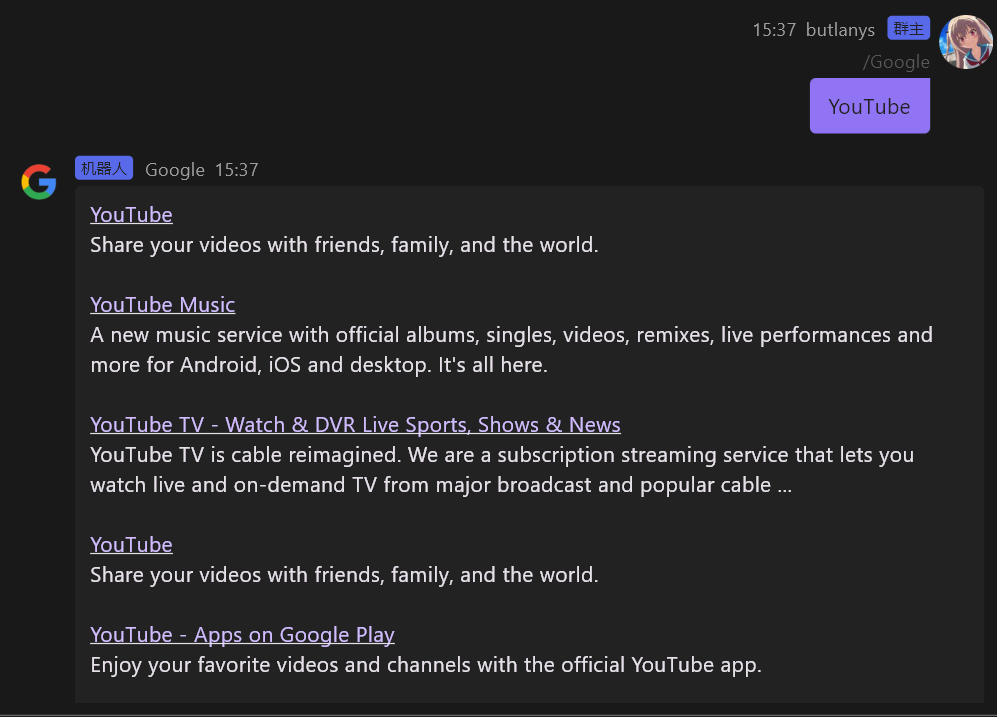This screenshot has height=717, width=997.
Task: Click the butlanys username
Action: click(840, 30)
